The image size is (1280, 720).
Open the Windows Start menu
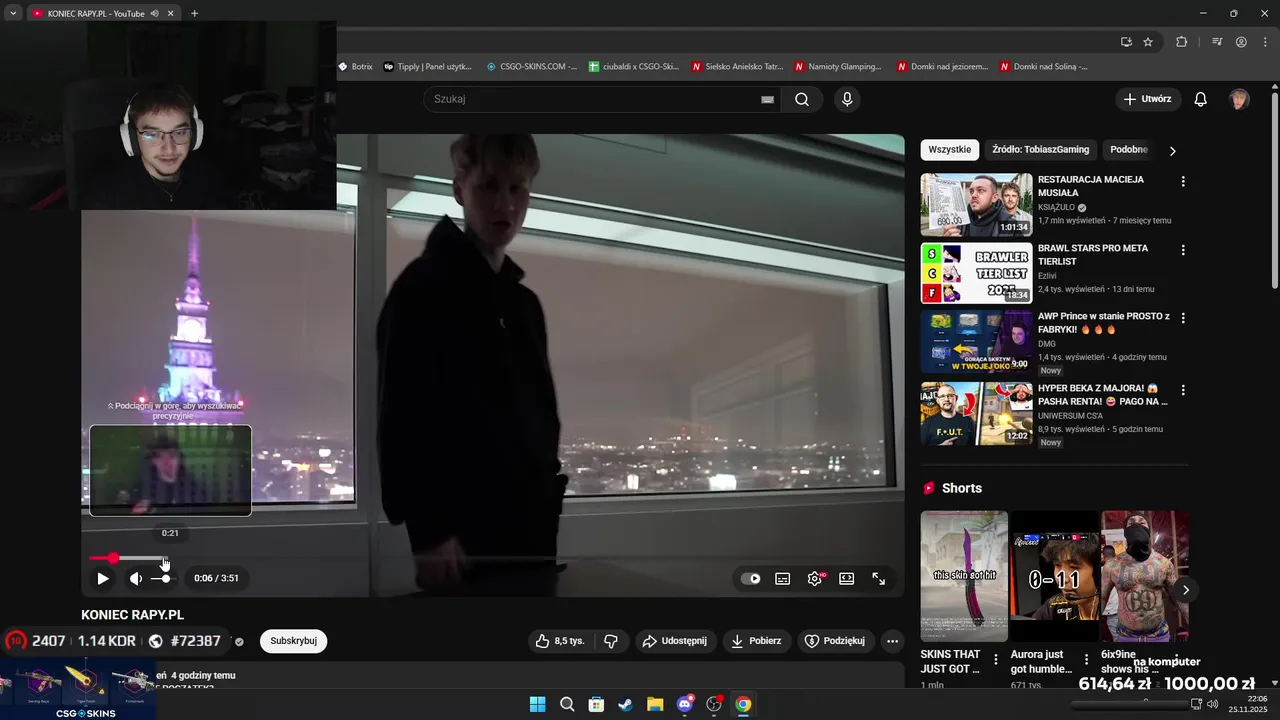[537, 704]
